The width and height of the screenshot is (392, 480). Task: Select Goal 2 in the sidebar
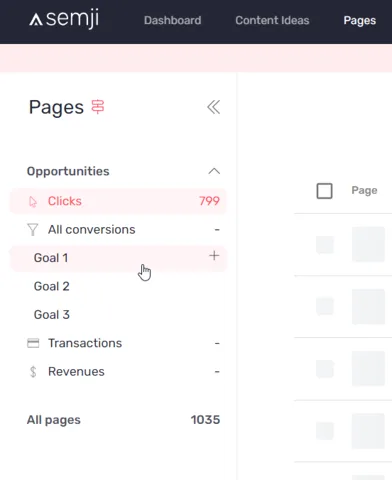point(118,286)
